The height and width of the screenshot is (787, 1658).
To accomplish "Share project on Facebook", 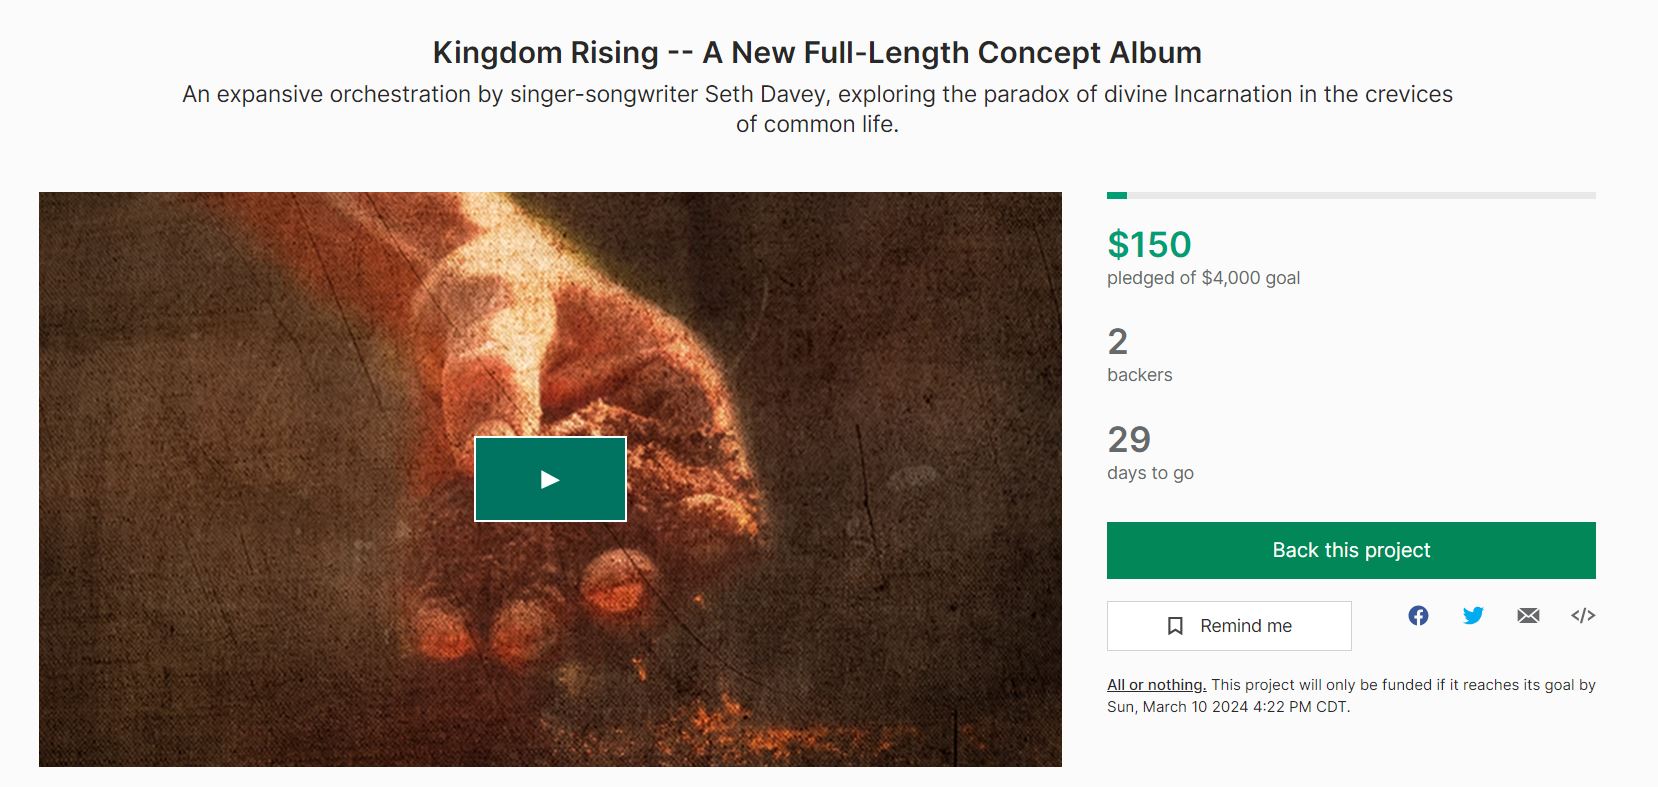I will (1418, 615).
